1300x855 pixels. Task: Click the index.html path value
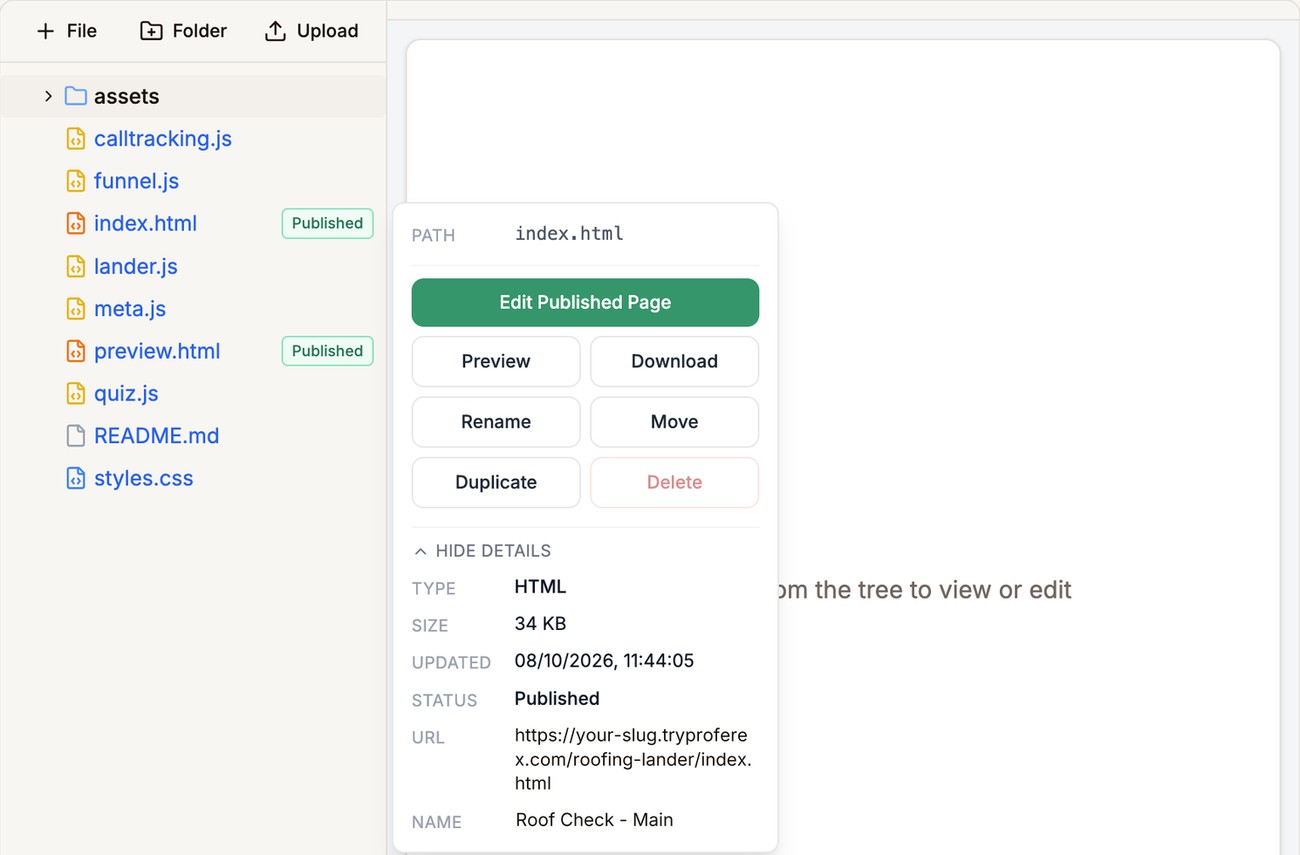pyautogui.click(x=569, y=234)
